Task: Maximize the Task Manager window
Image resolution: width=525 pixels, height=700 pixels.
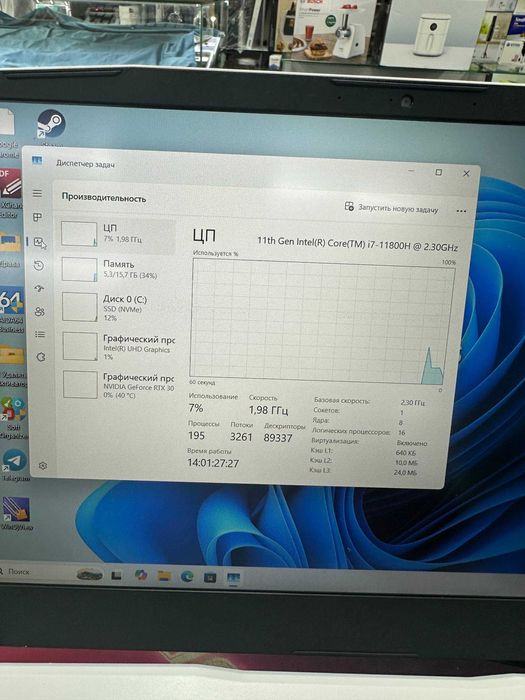Action: click(x=438, y=172)
